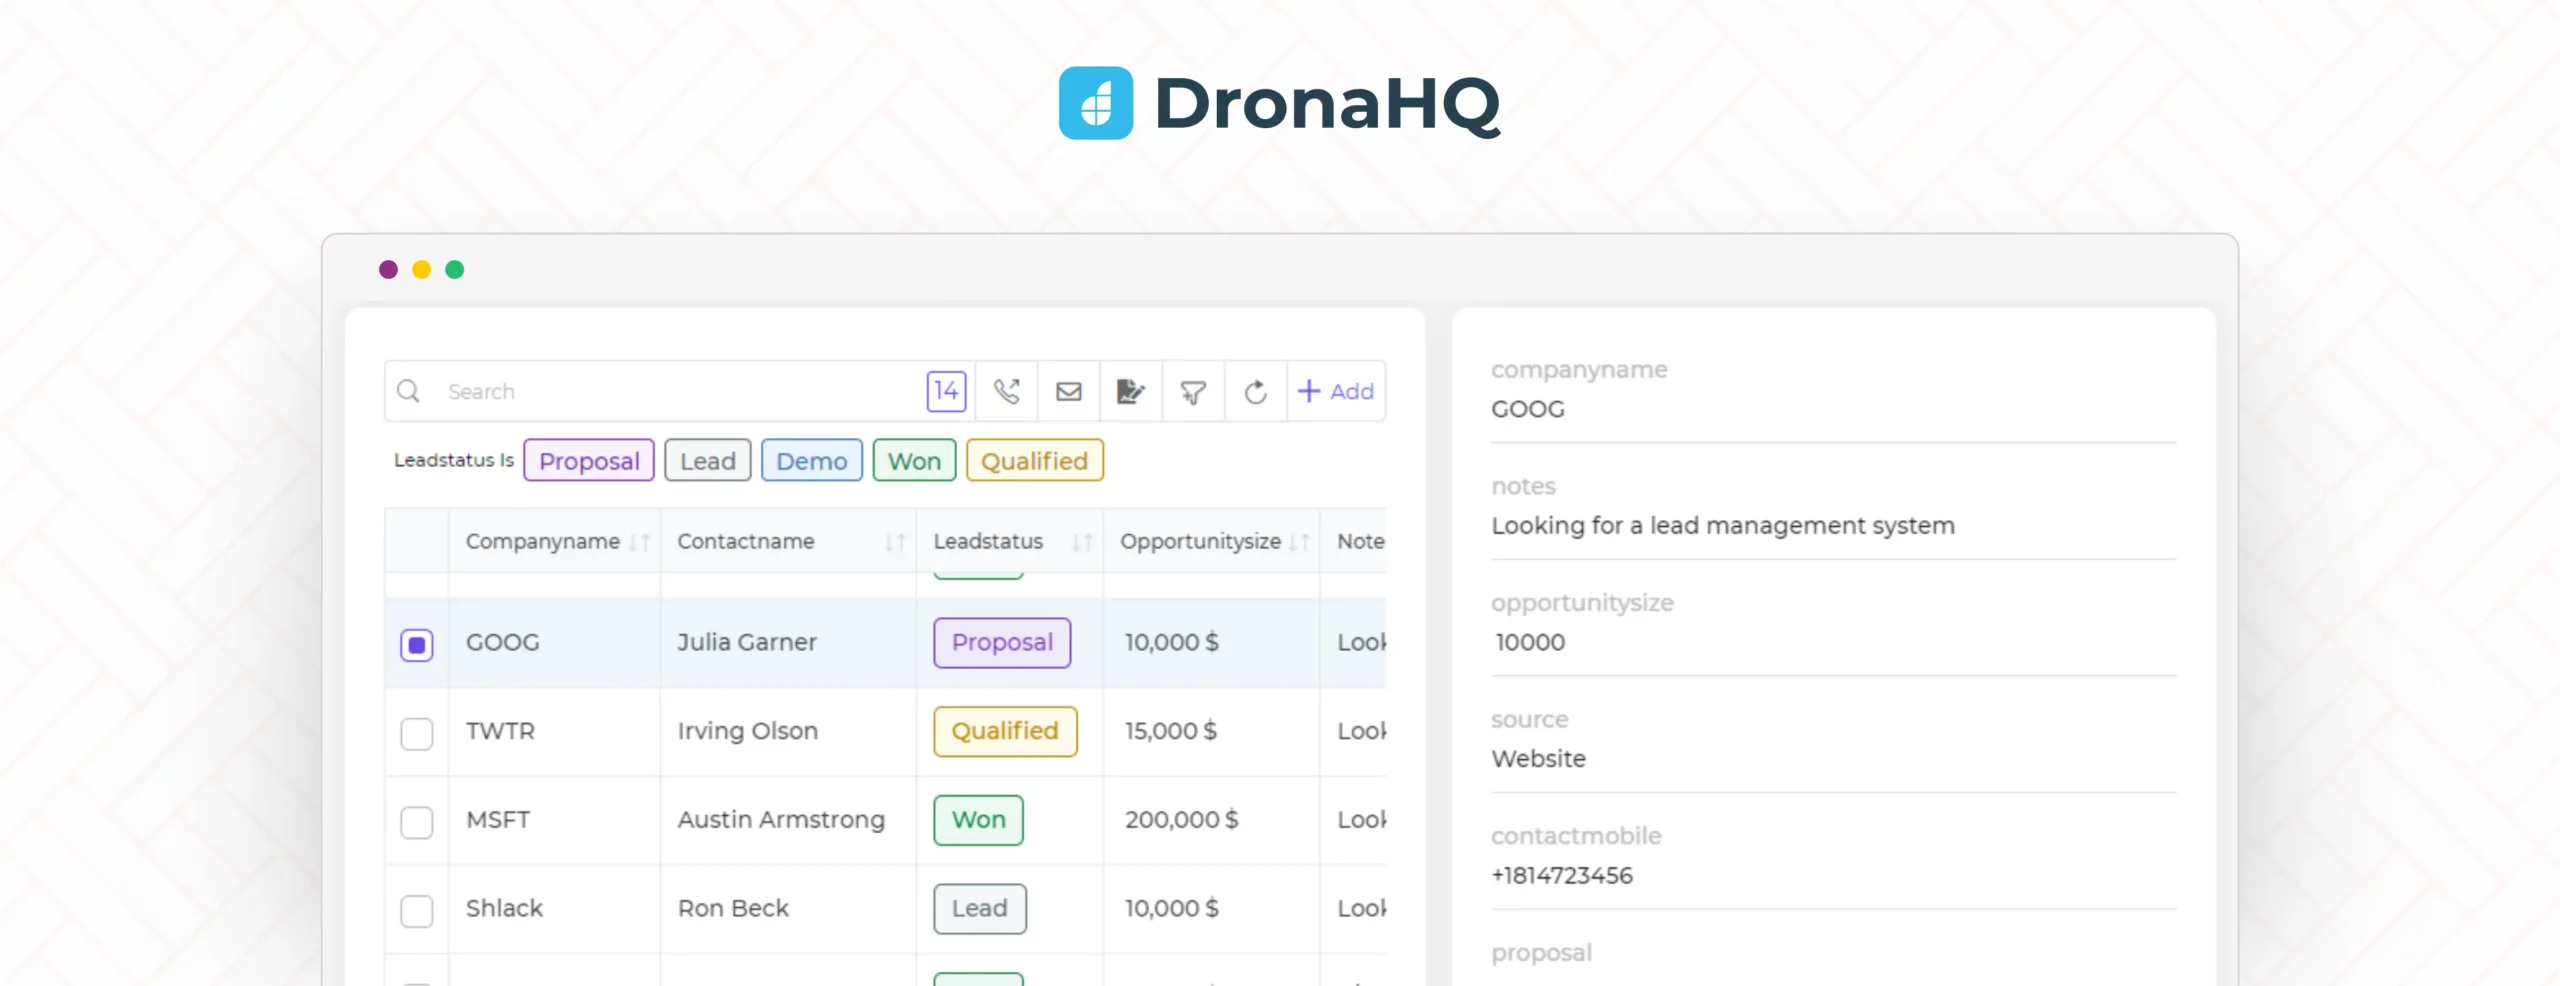Sort table by Companyname column arrows
Image resolution: width=2560 pixels, height=986 pixels.
(x=639, y=542)
